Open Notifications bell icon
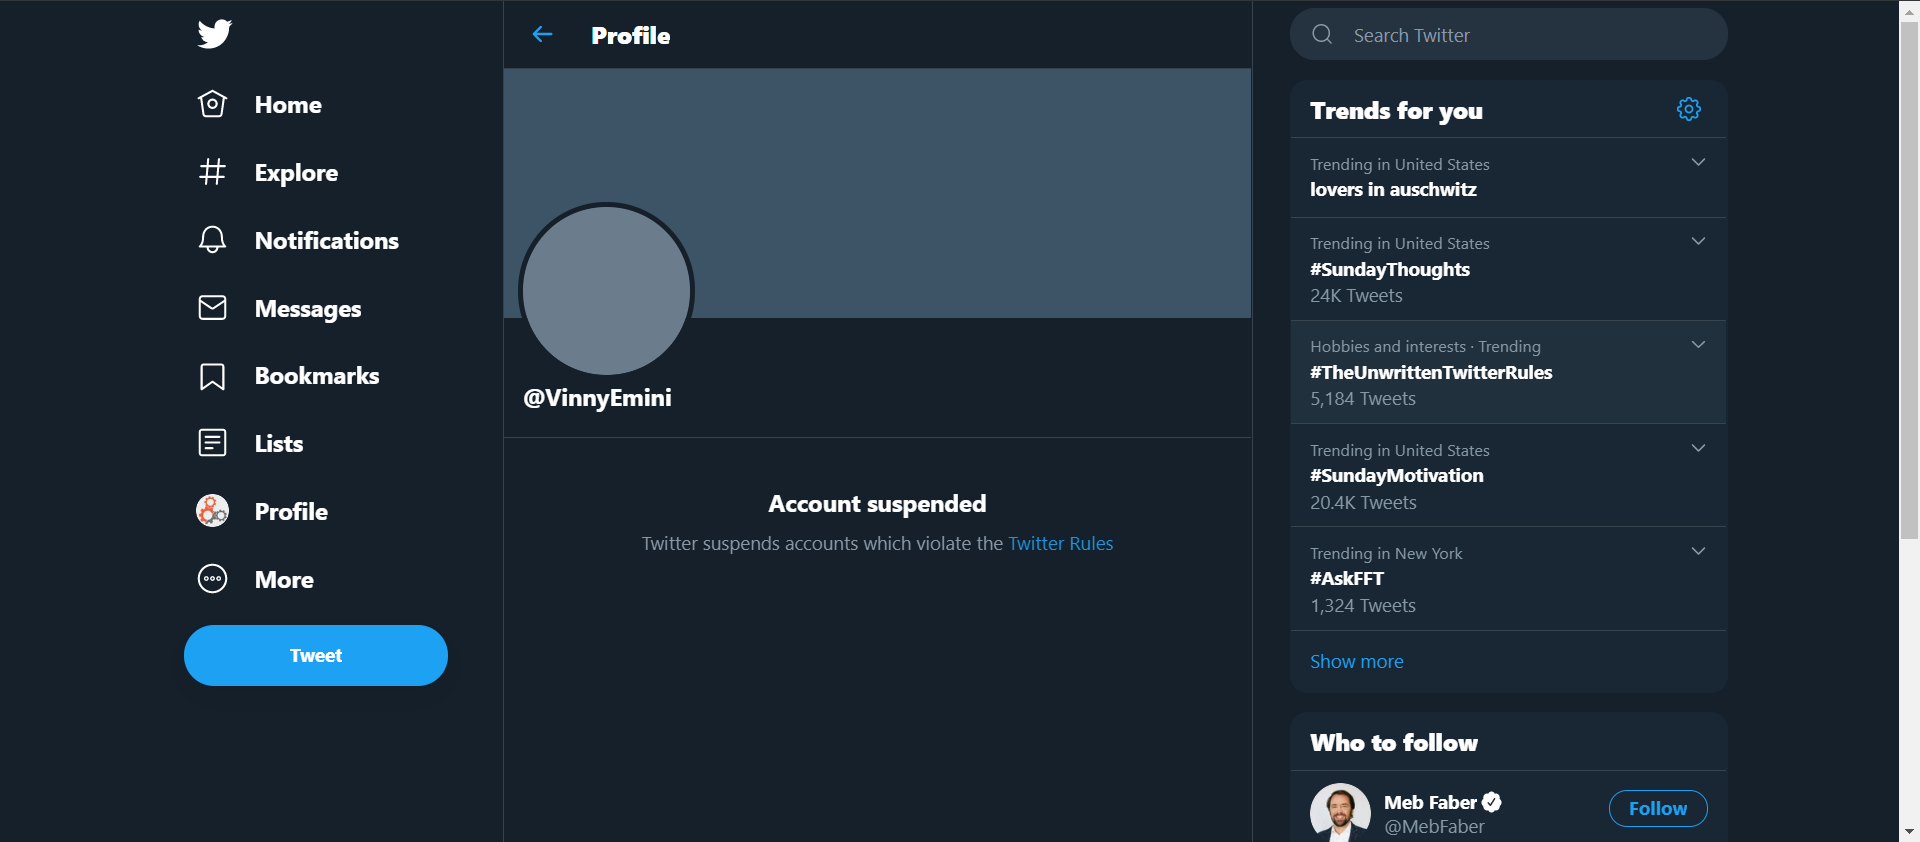1920x842 pixels. click(212, 240)
